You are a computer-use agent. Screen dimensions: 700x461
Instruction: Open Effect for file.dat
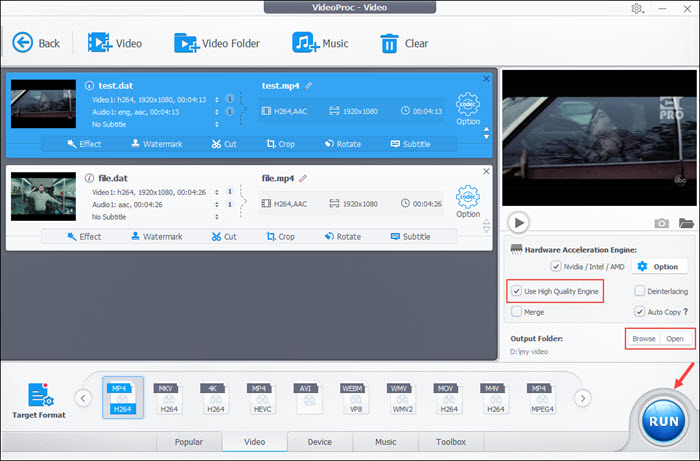click(x=84, y=237)
